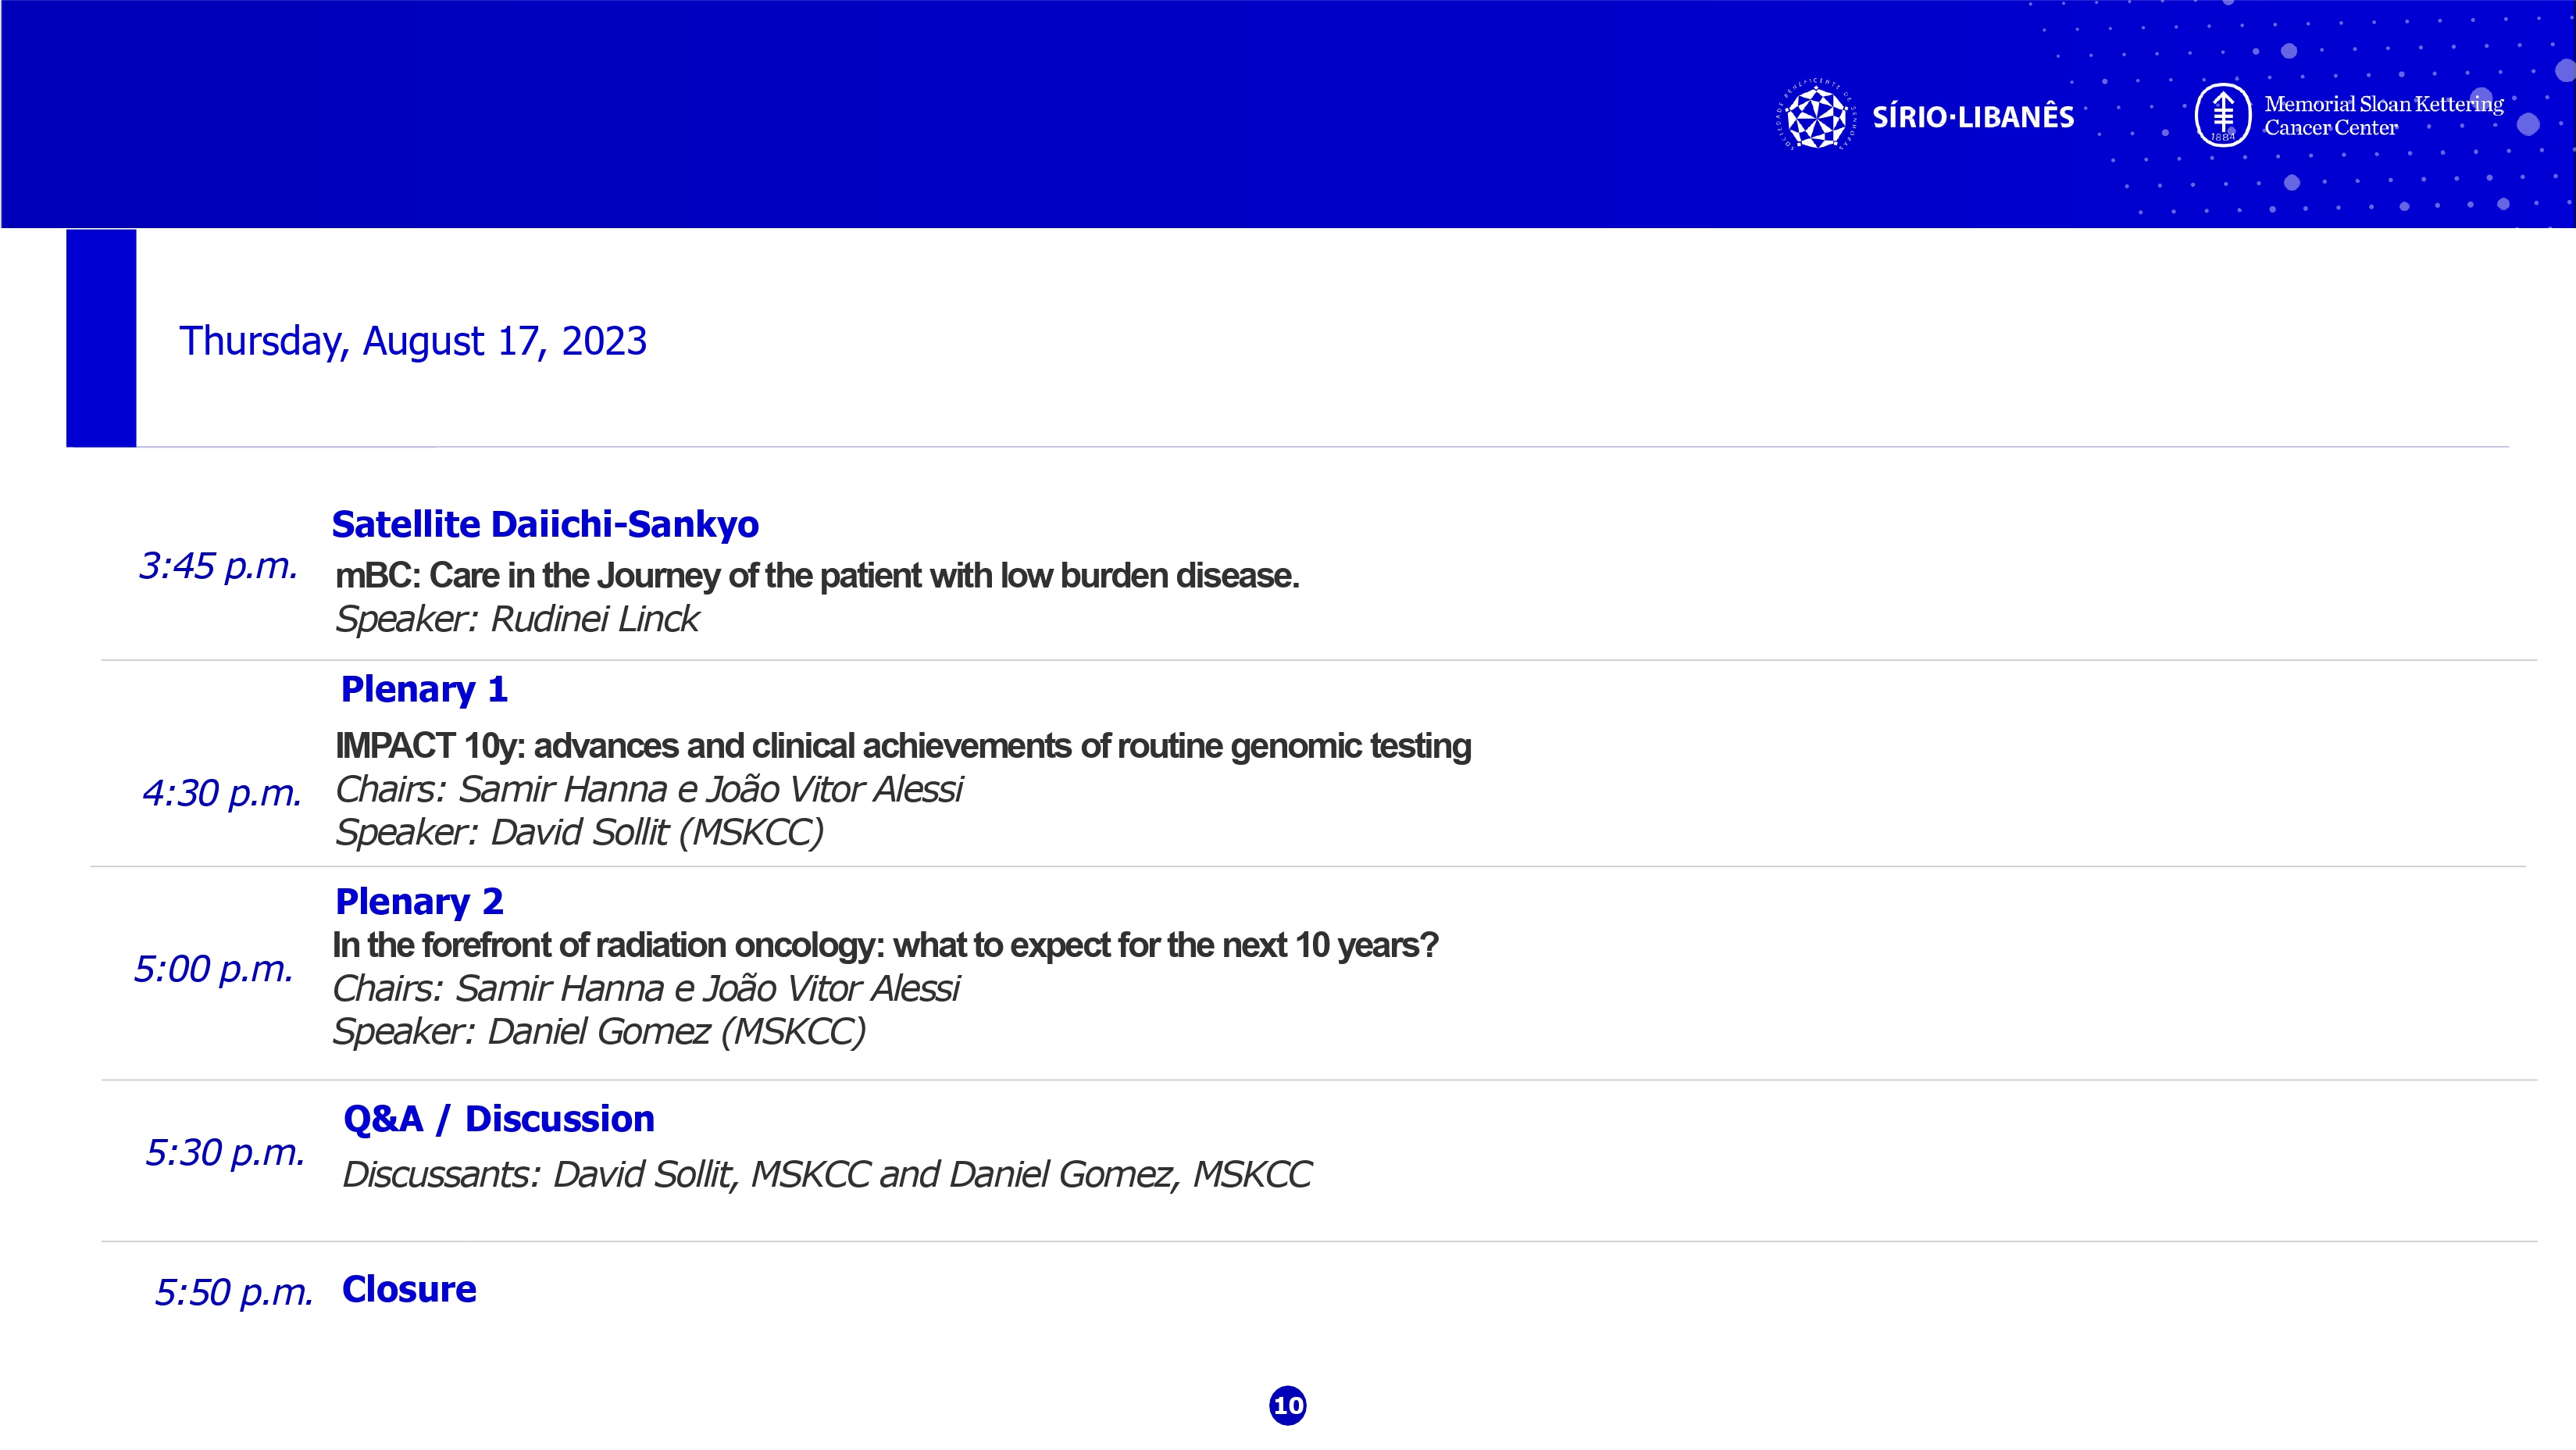Select the Memorial Sloan Kettering Cancer Center text
The image size is (2576, 1450).
2383,115
